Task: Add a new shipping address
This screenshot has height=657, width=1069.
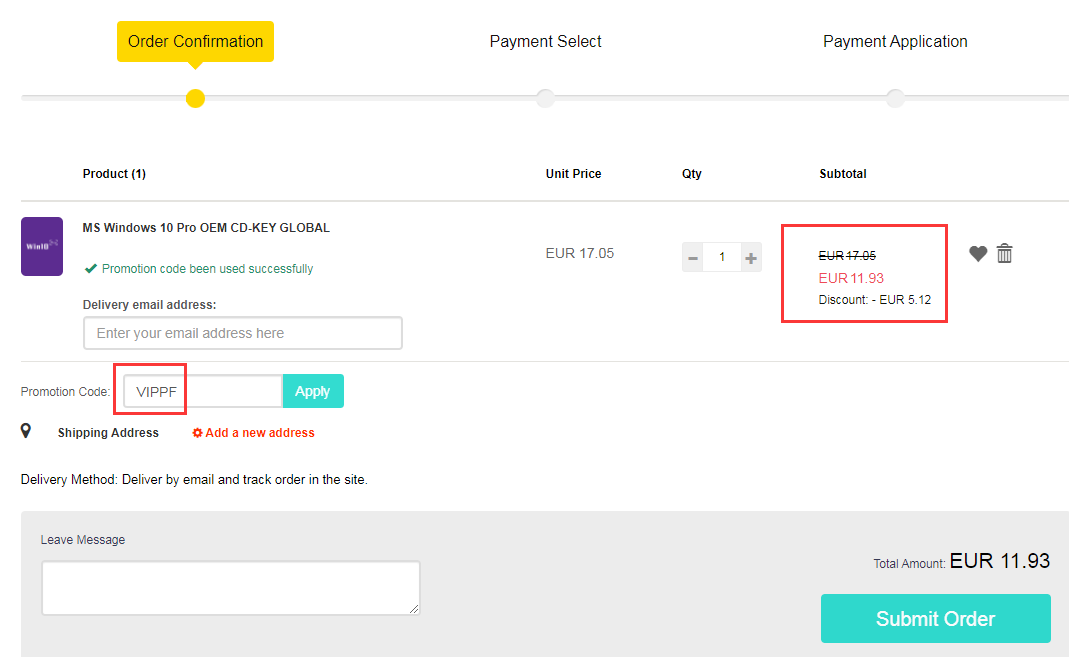Action: [x=254, y=433]
